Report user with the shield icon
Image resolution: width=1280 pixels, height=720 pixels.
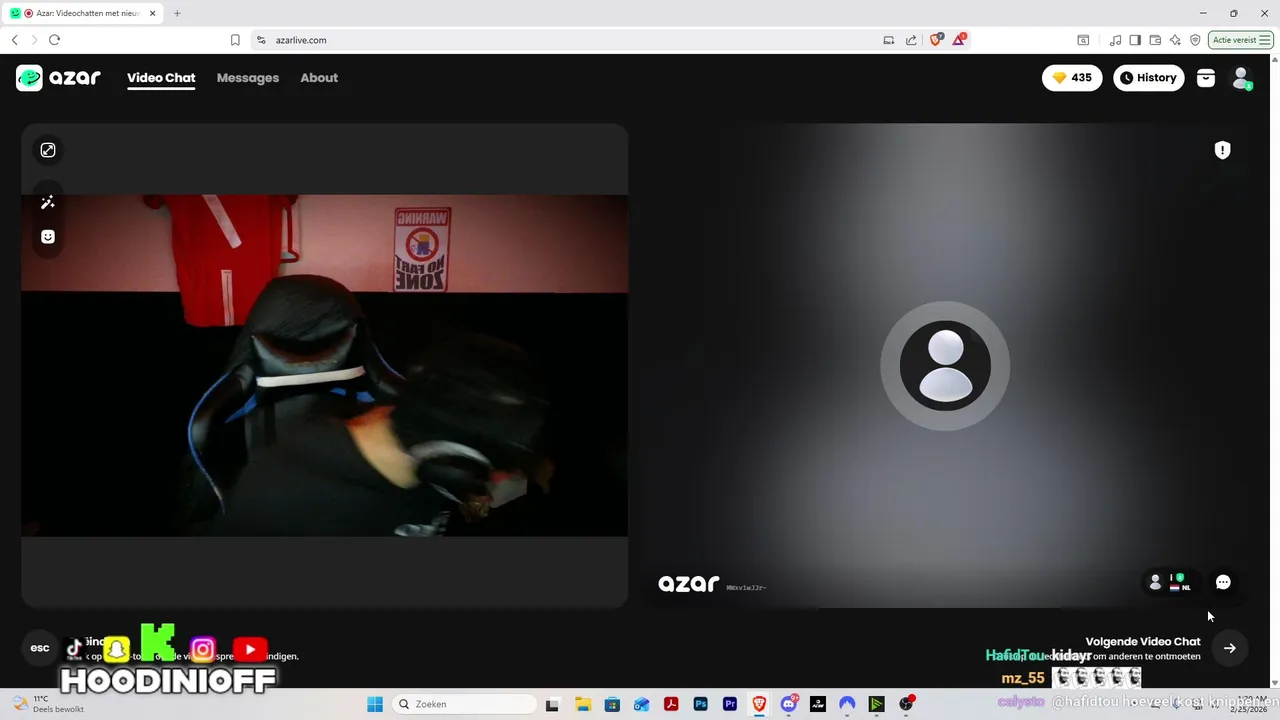[x=1222, y=150]
